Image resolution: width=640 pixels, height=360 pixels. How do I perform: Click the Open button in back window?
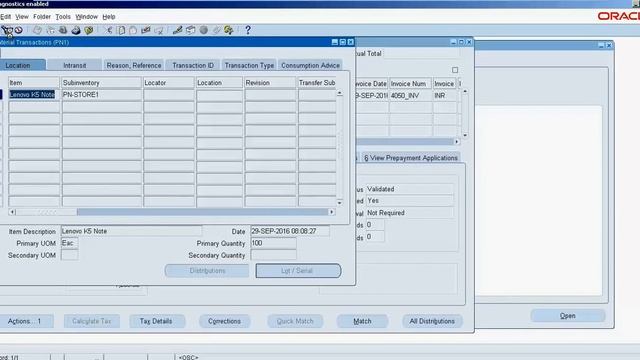(x=568, y=316)
